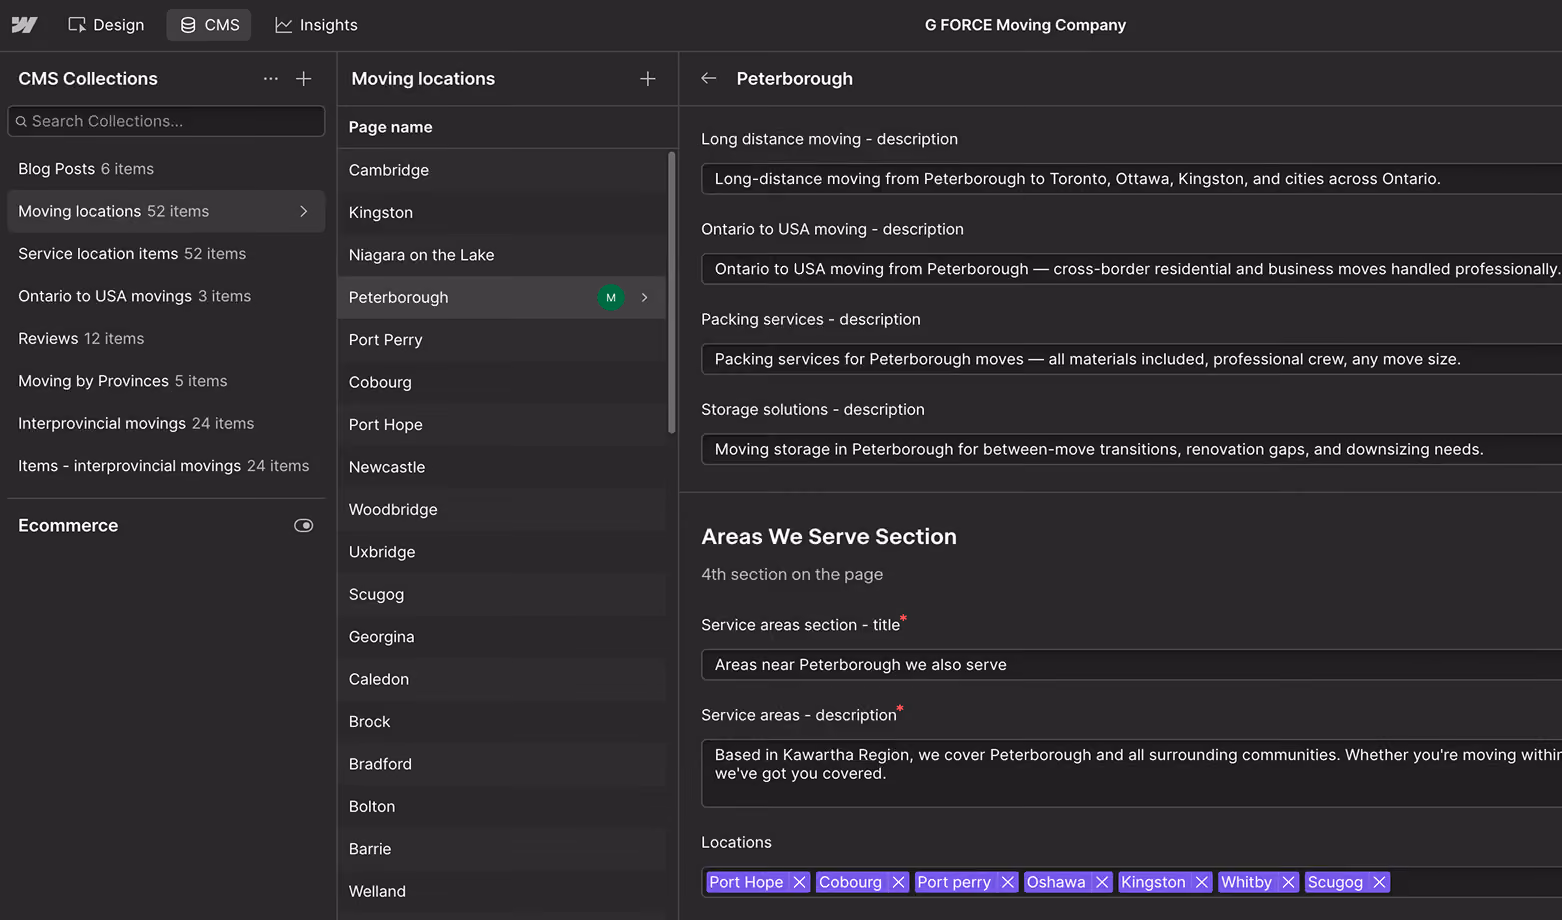Click the Webflow logo icon
This screenshot has height=920, width=1562.
pyautogui.click(x=24, y=25)
